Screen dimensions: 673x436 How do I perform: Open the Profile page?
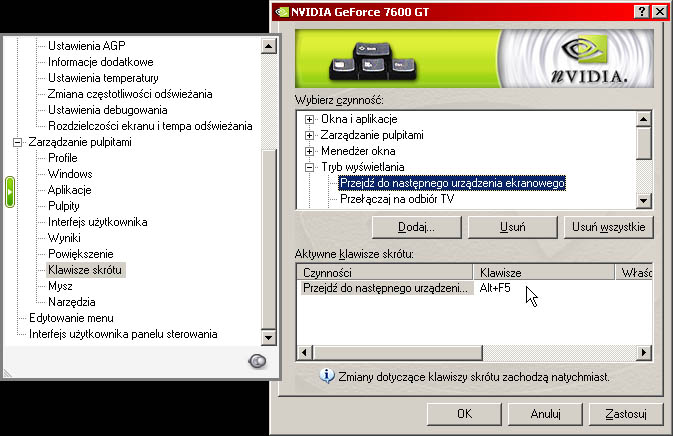coord(63,158)
